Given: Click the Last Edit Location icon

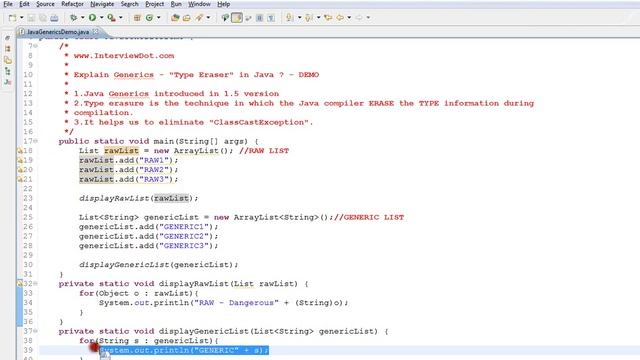Looking at the screenshot, I should (328, 18).
